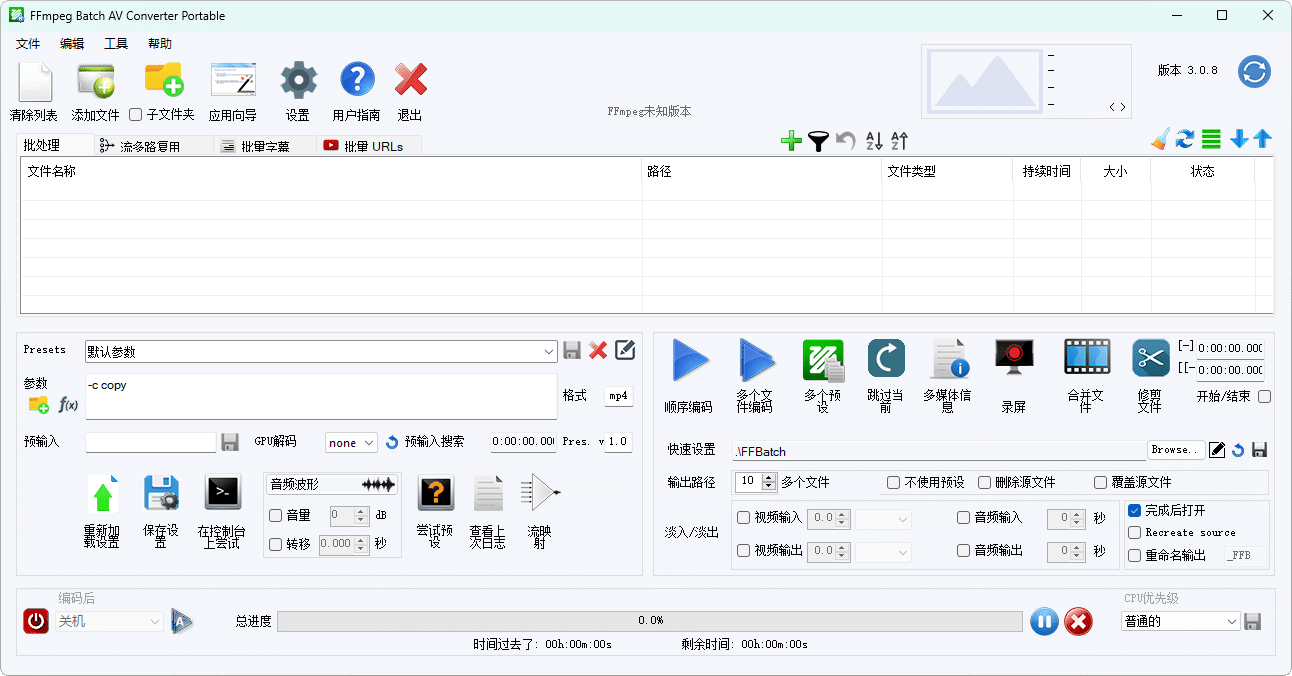
Task: Click the Browse button for output path
Action: pyautogui.click(x=1176, y=449)
